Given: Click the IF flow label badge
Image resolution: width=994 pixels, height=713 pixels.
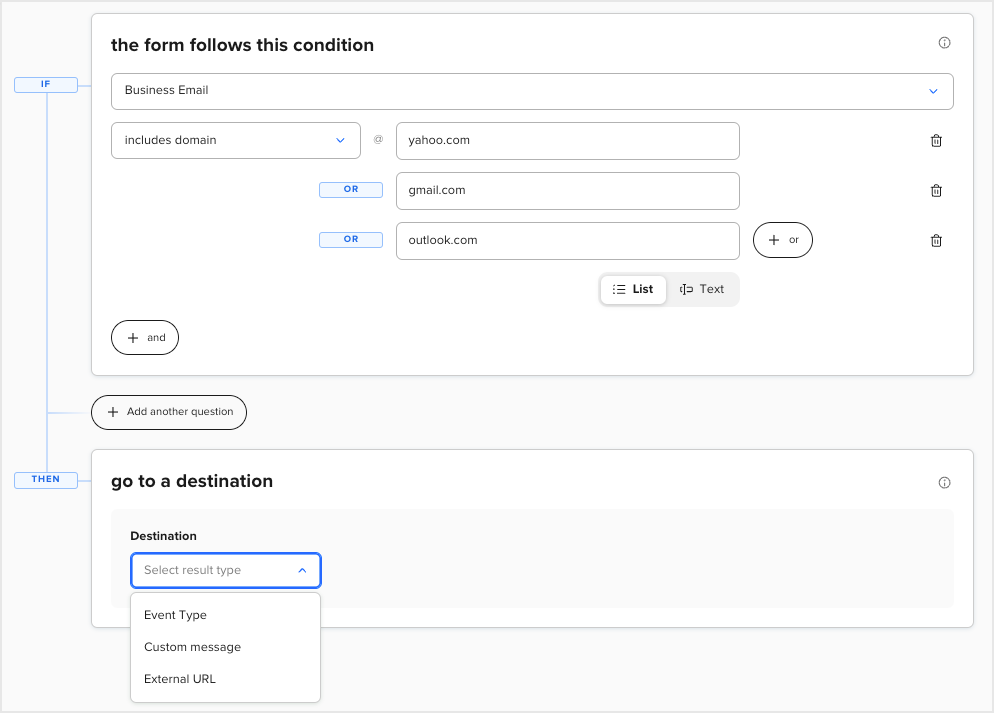Looking at the screenshot, I should 45,84.
